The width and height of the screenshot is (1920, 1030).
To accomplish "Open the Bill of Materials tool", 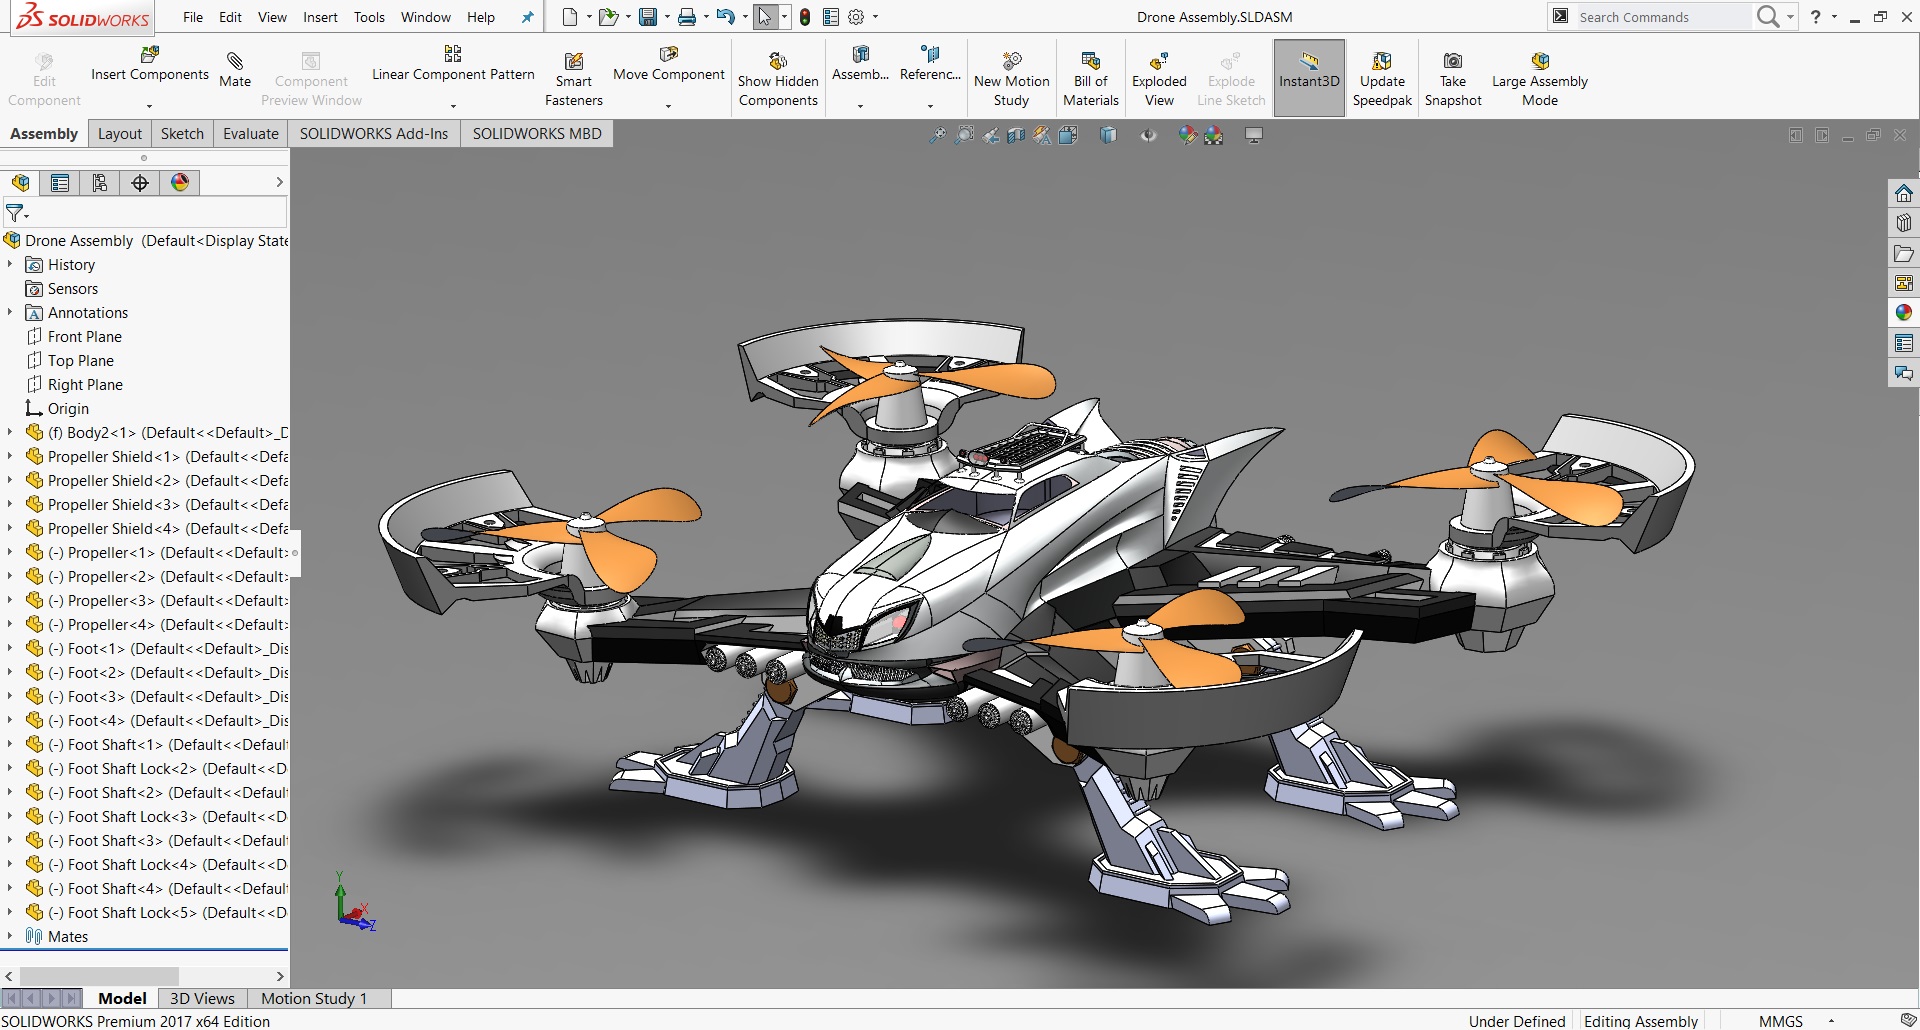I will pyautogui.click(x=1090, y=75).
